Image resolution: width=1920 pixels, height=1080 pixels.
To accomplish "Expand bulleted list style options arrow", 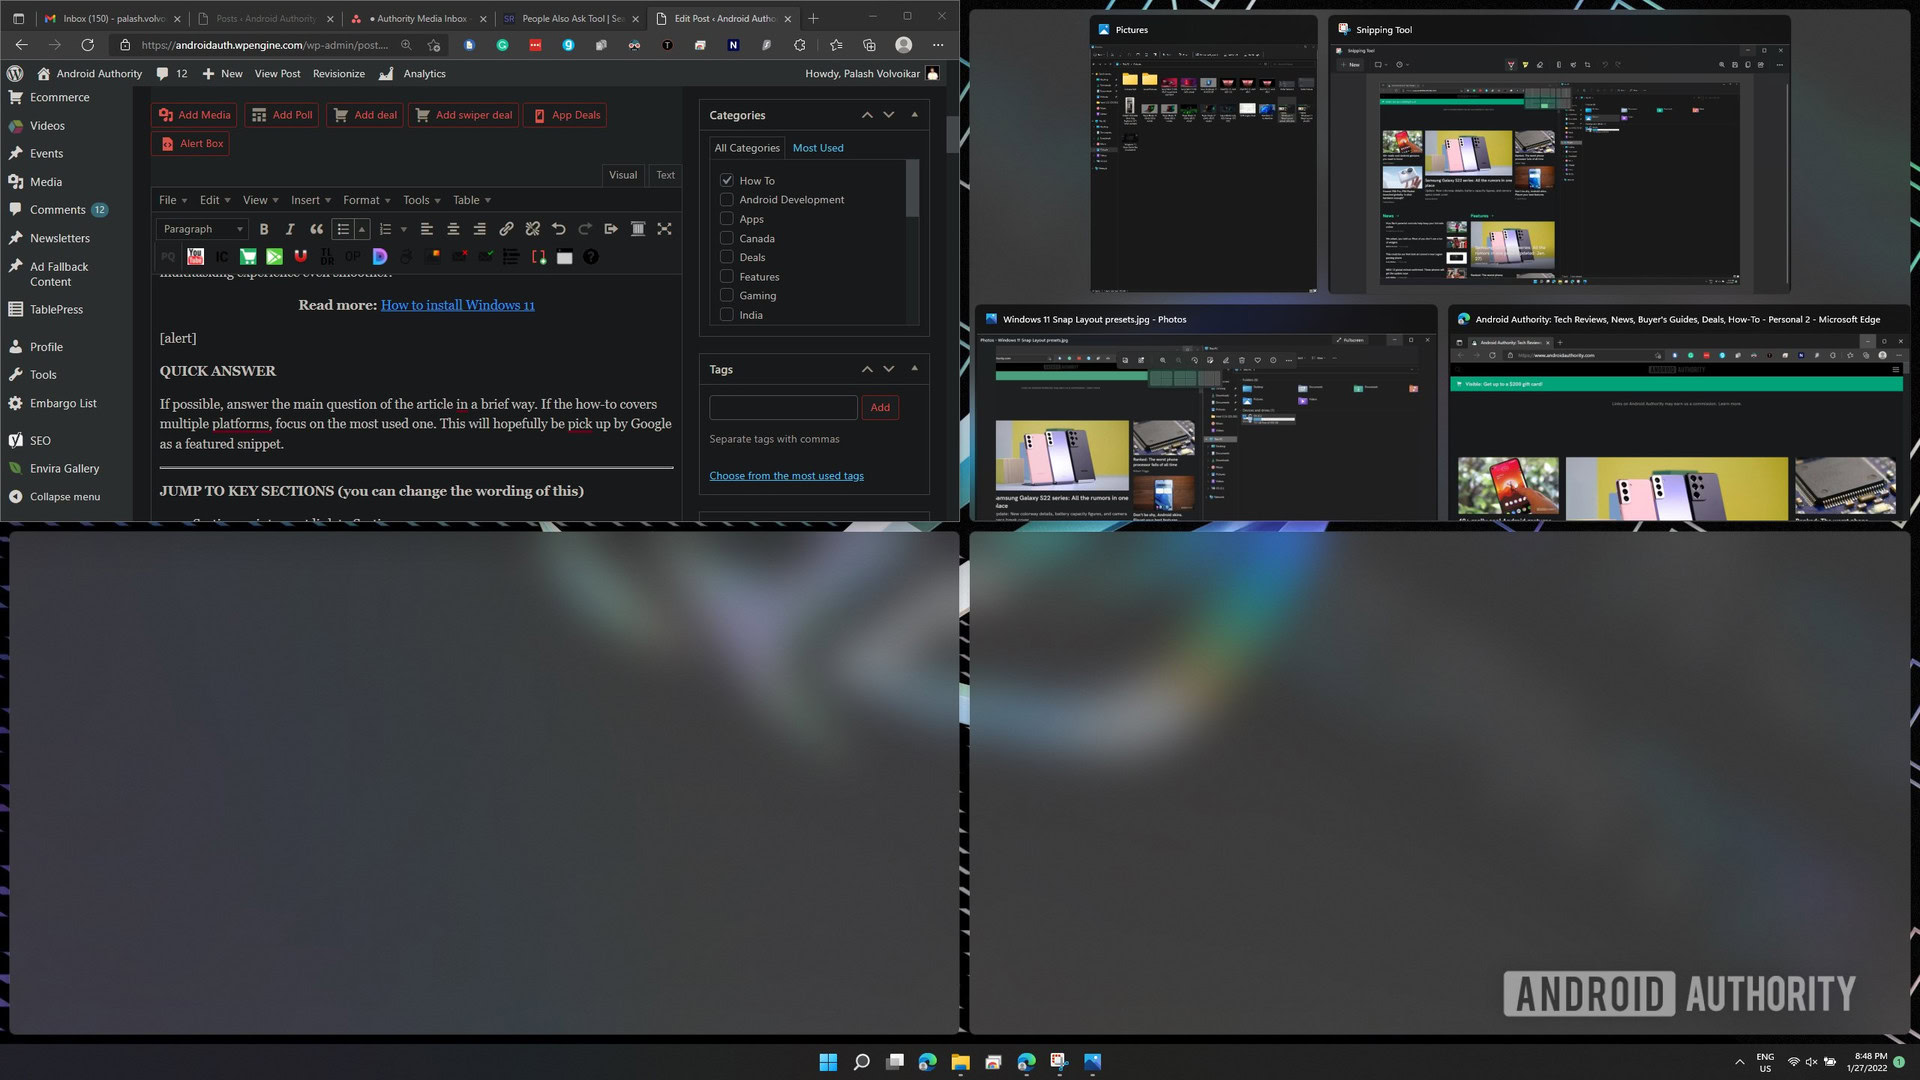I will click(x=362, y=229).
